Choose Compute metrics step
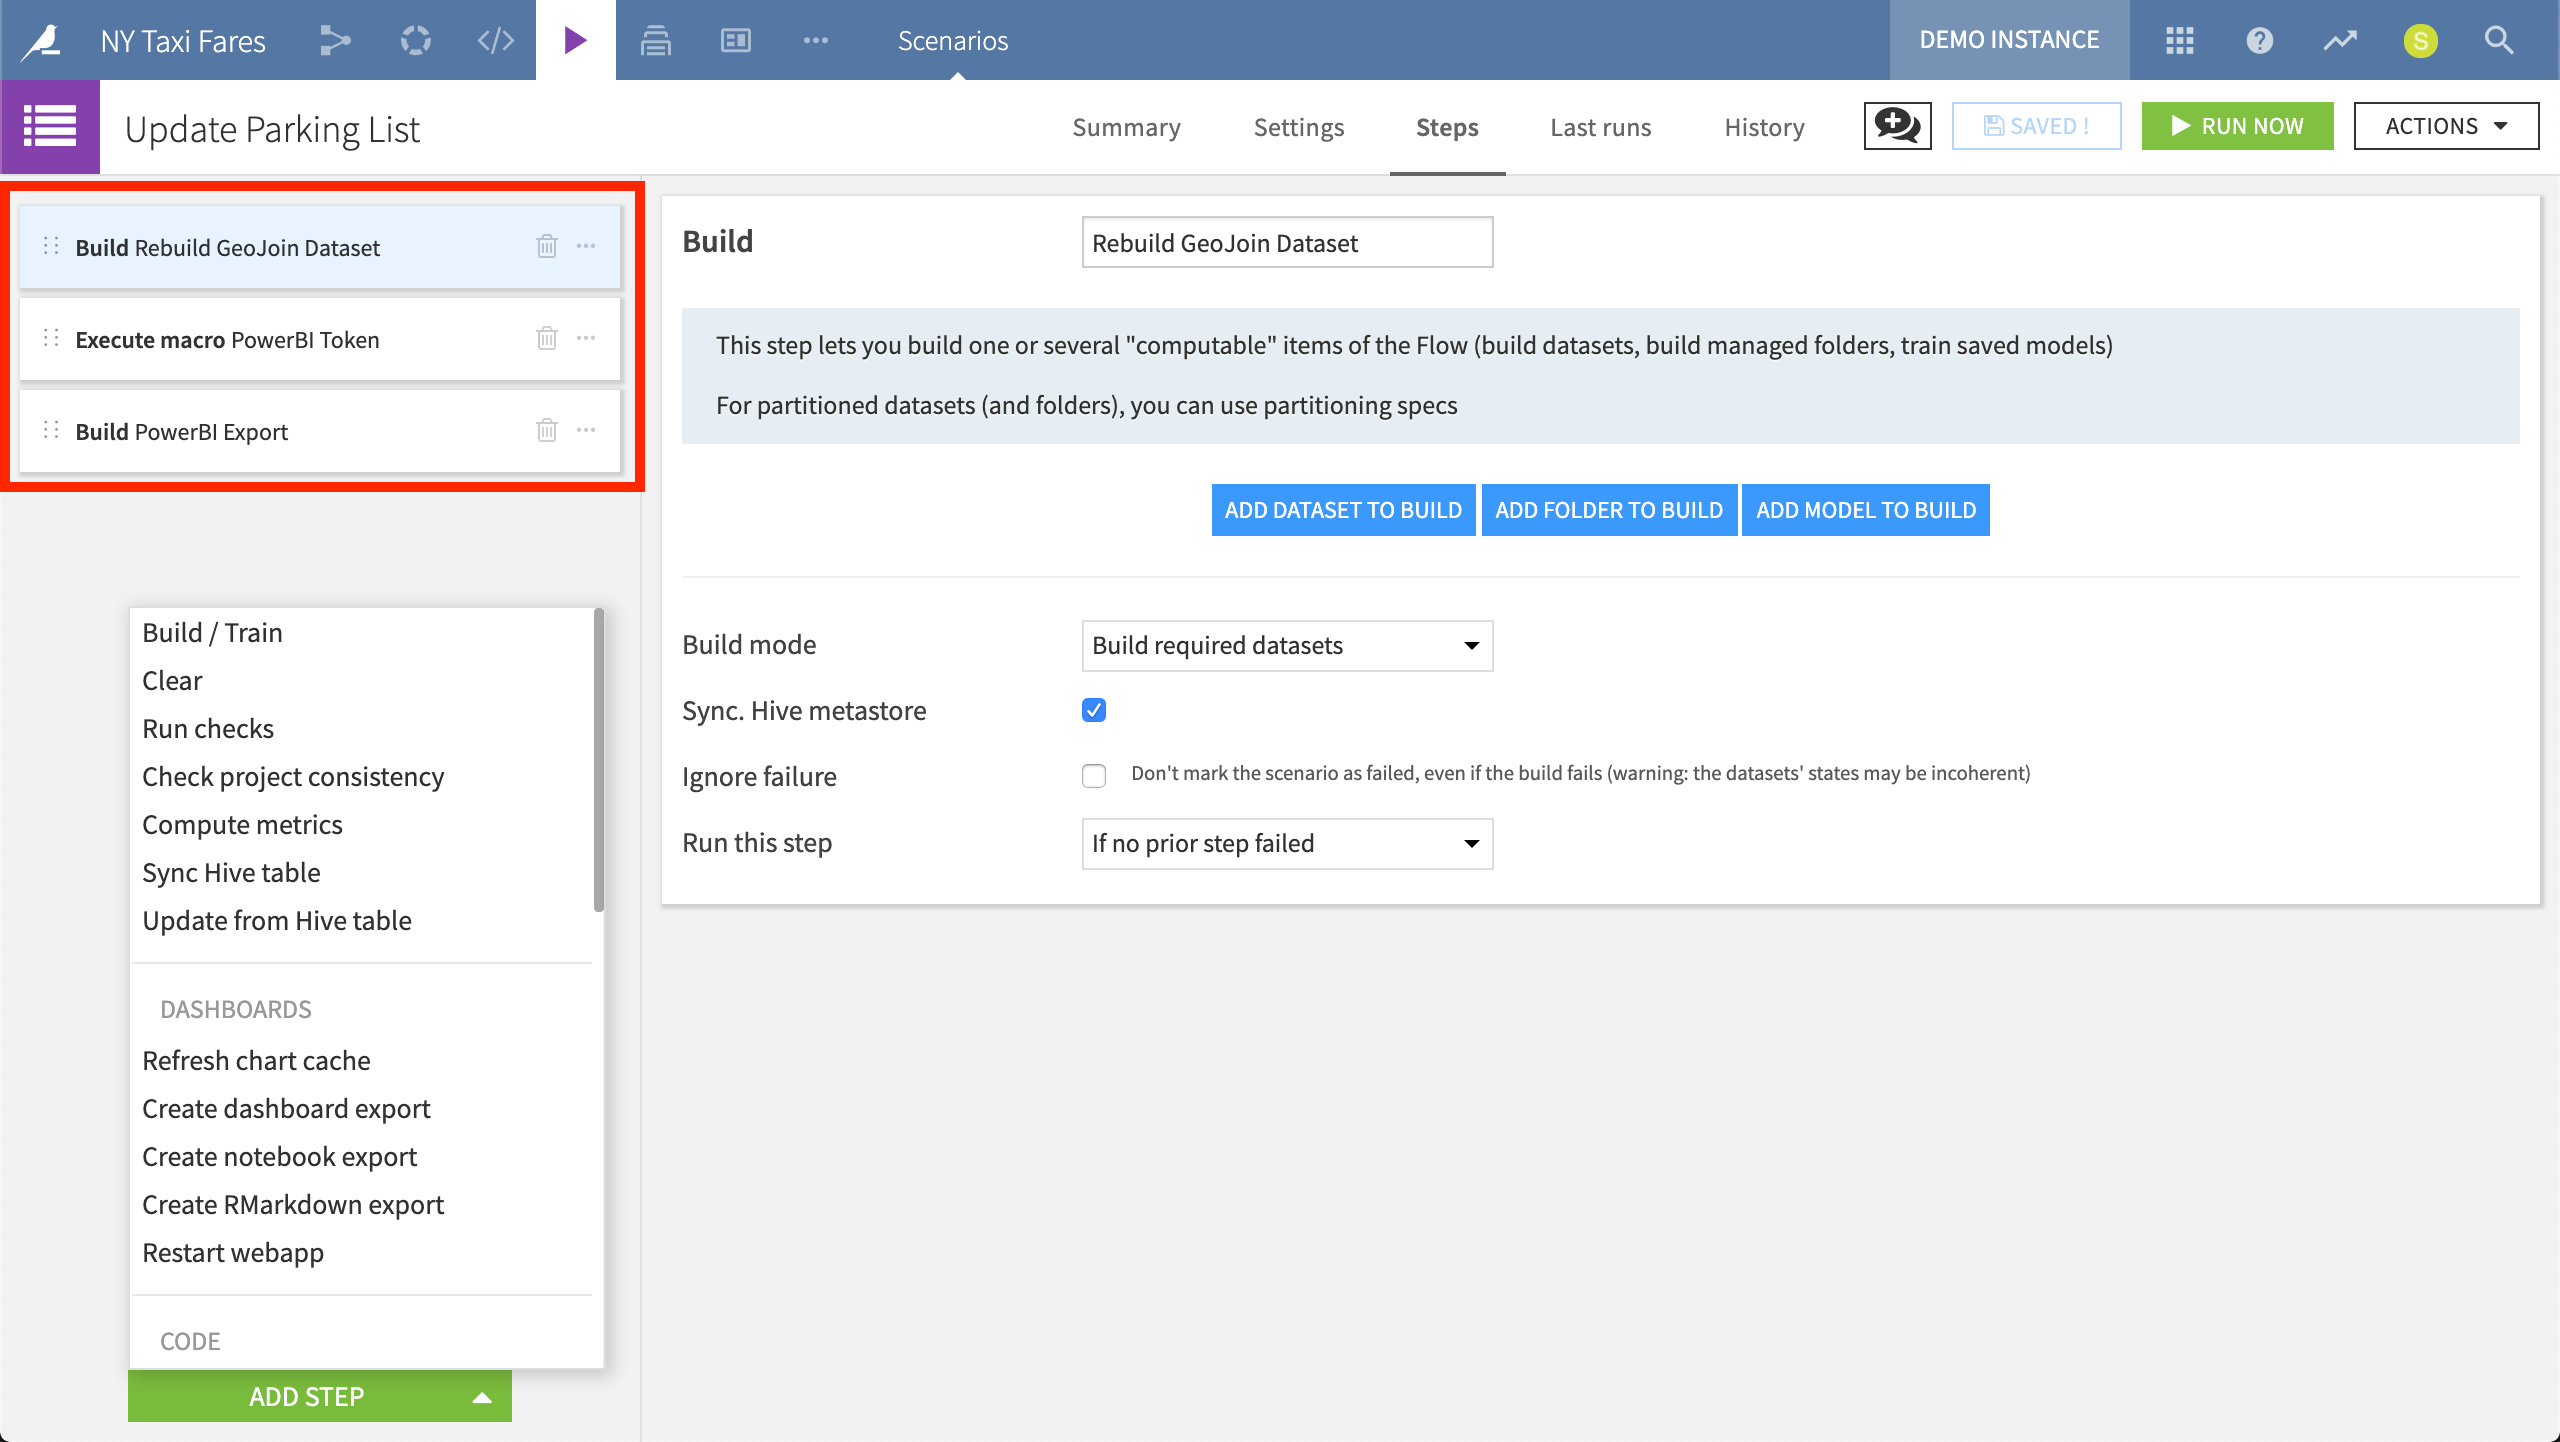The image size is (2560, 1442). (242, 824)
